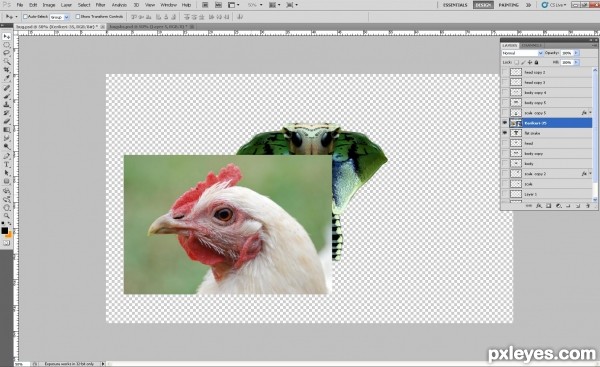Create new adjustment layer icon
The height and width of the screenshot is (367, 600).
[x=558, y=206]
